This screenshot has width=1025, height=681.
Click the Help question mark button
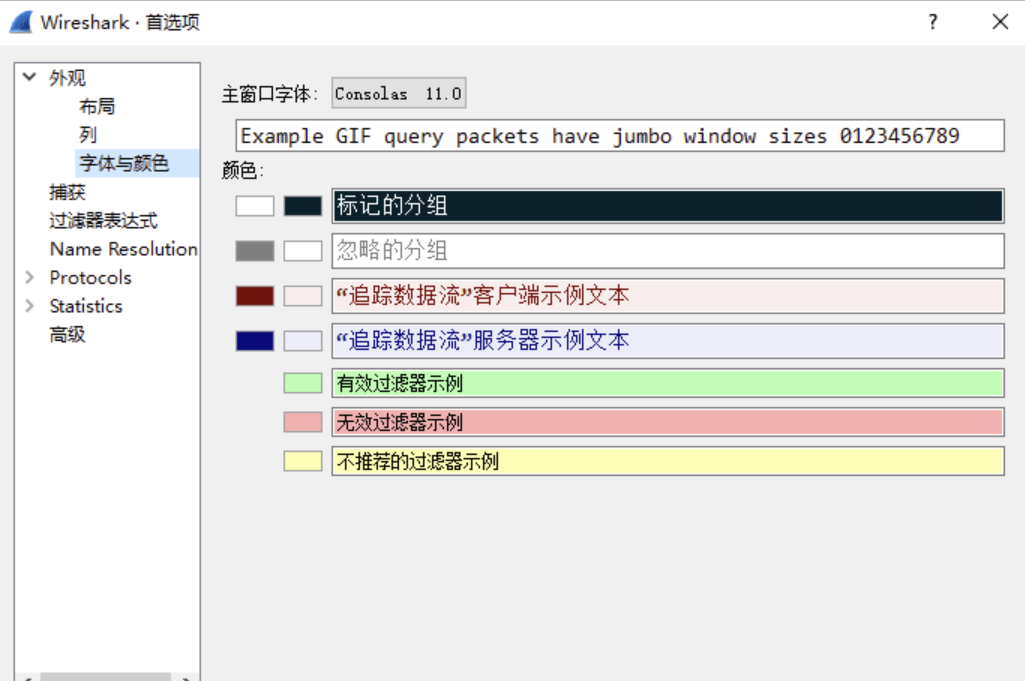(931, 21)
